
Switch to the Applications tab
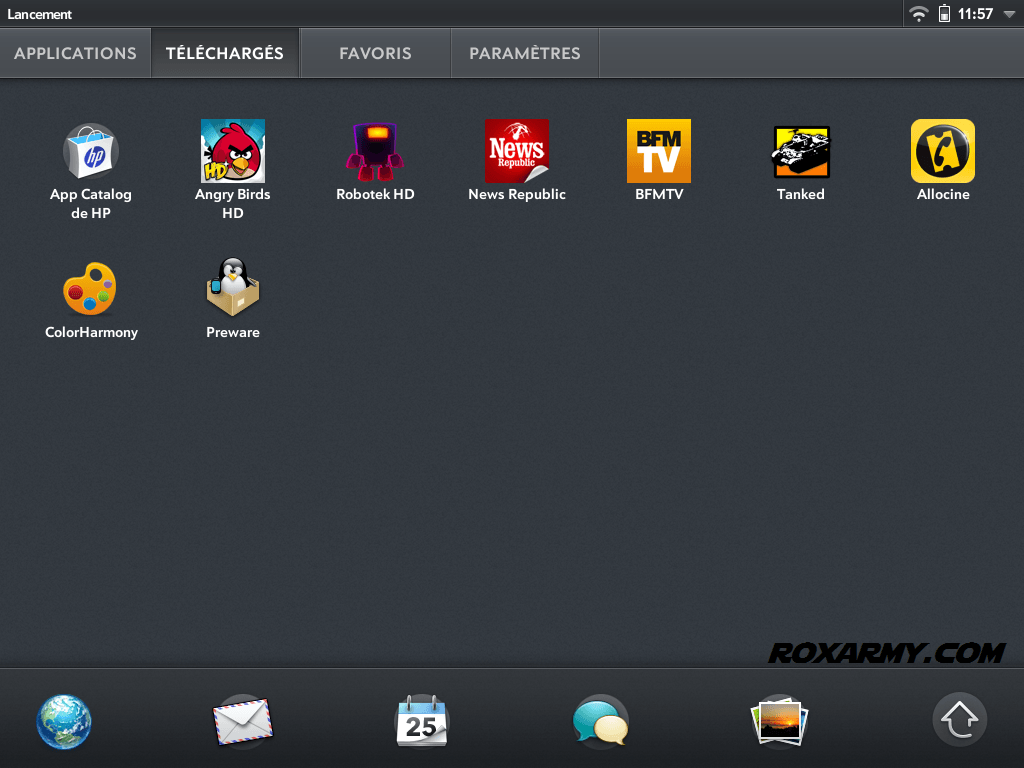coord(75,53)
